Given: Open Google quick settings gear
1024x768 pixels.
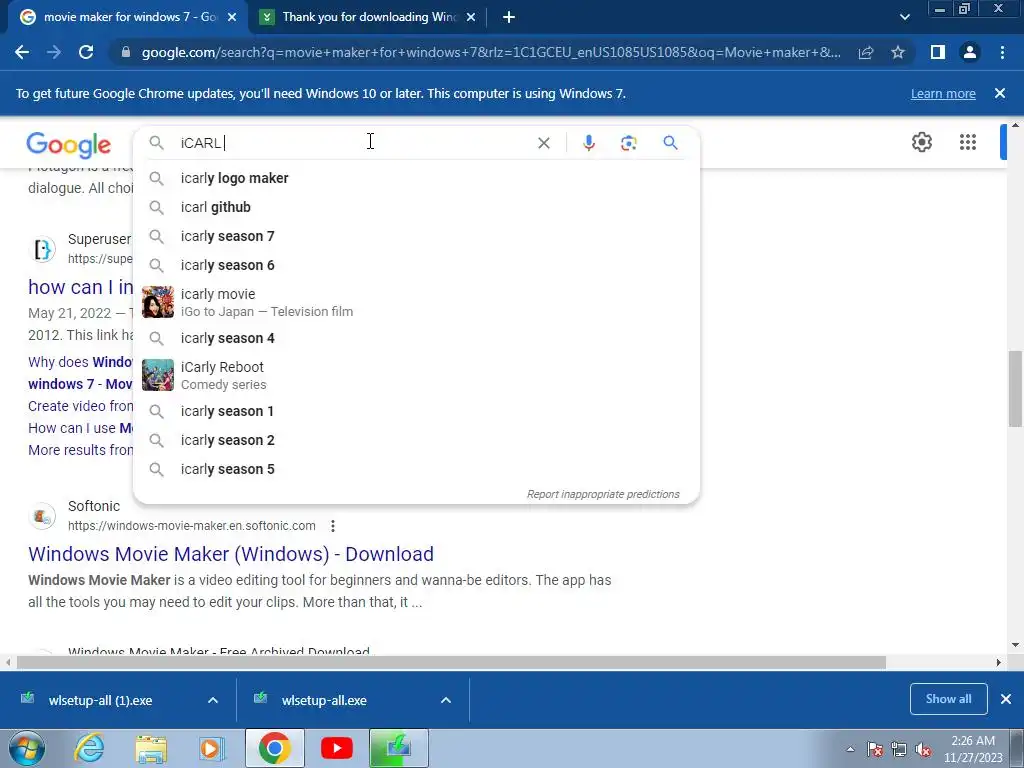Looking at the screenshot, I should point(921,142).
